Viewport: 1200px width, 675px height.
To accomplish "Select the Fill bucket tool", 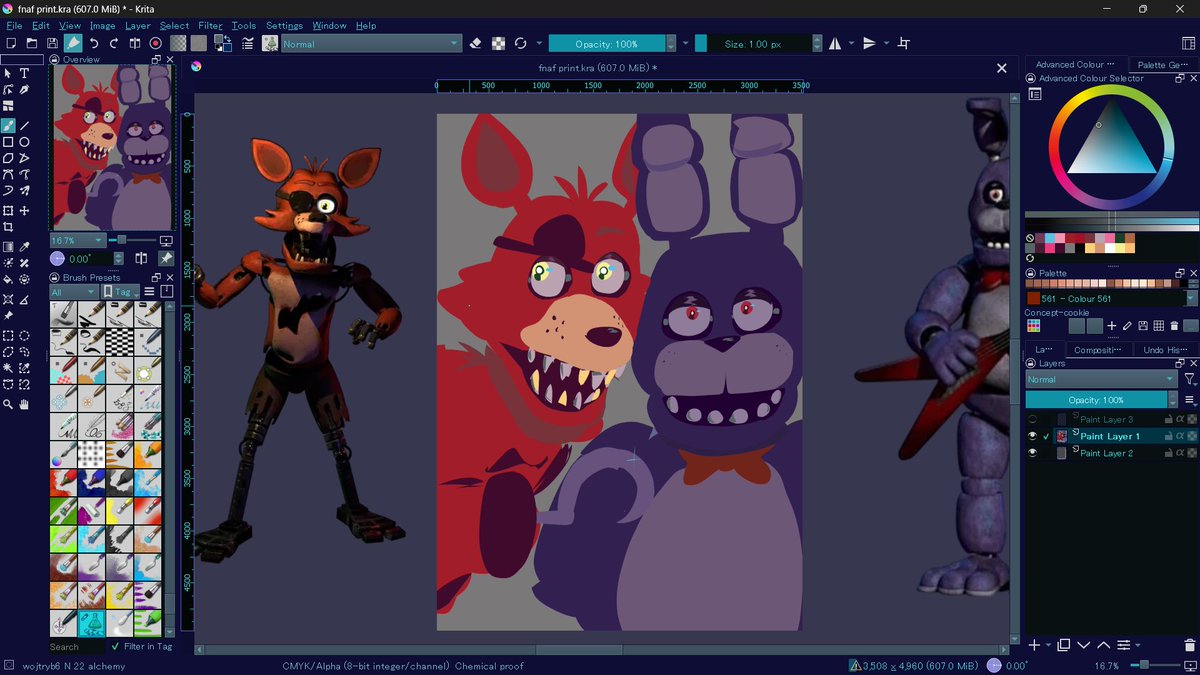I will 8,280.
